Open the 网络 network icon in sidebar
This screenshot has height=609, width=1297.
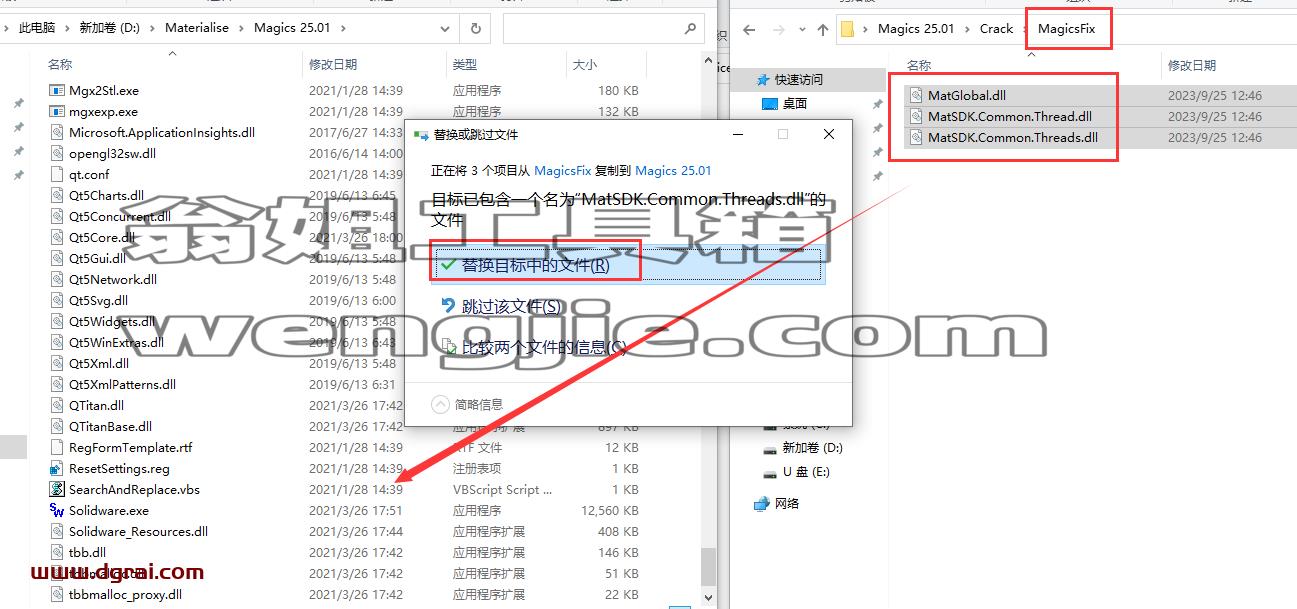point(762,503)
